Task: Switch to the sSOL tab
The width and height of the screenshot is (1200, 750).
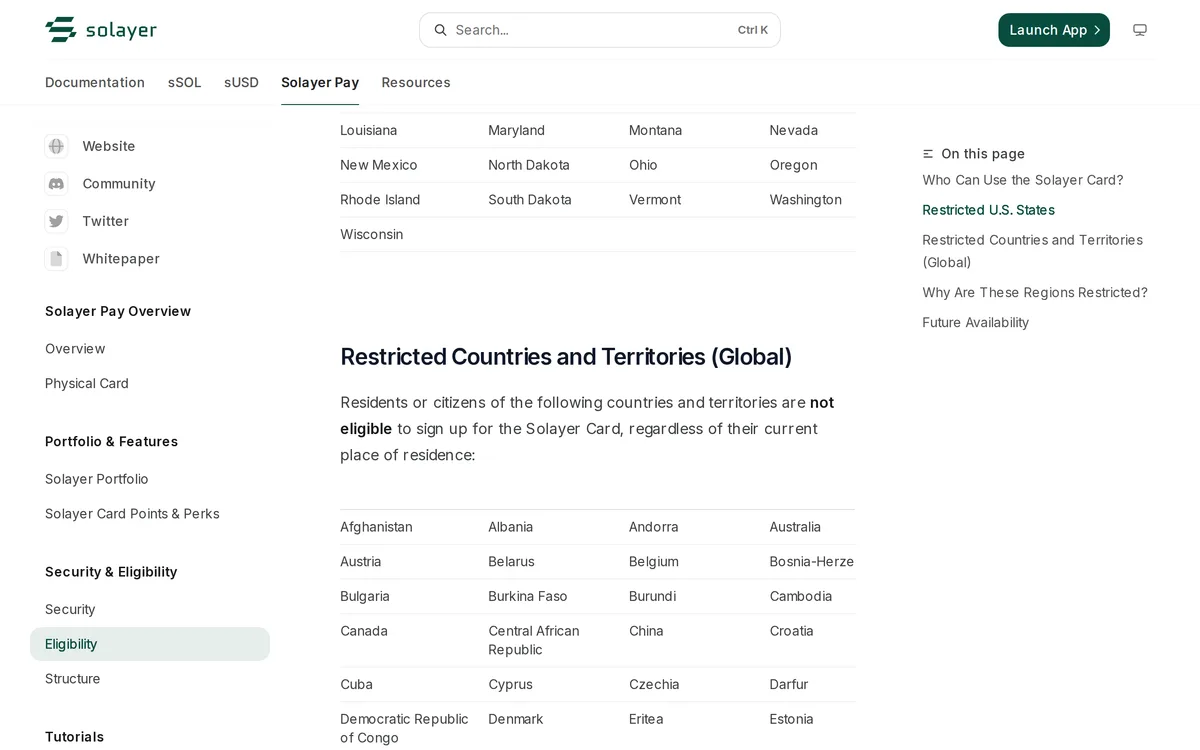Action: (x=185, y=82)
